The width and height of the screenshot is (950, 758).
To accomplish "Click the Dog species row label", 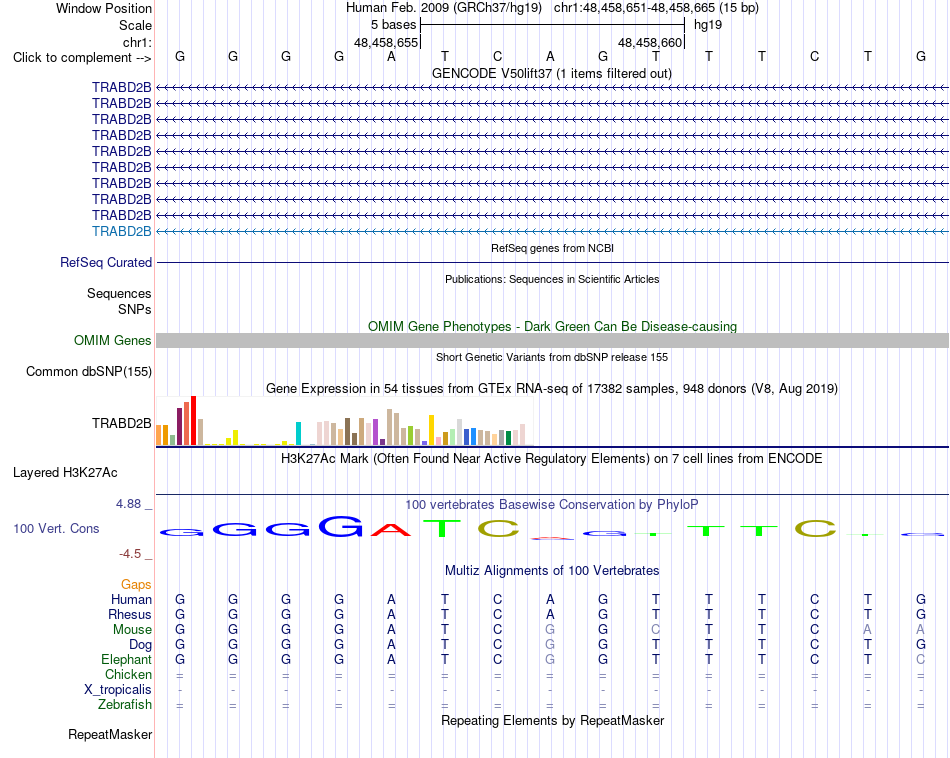I will click(140, 645).
